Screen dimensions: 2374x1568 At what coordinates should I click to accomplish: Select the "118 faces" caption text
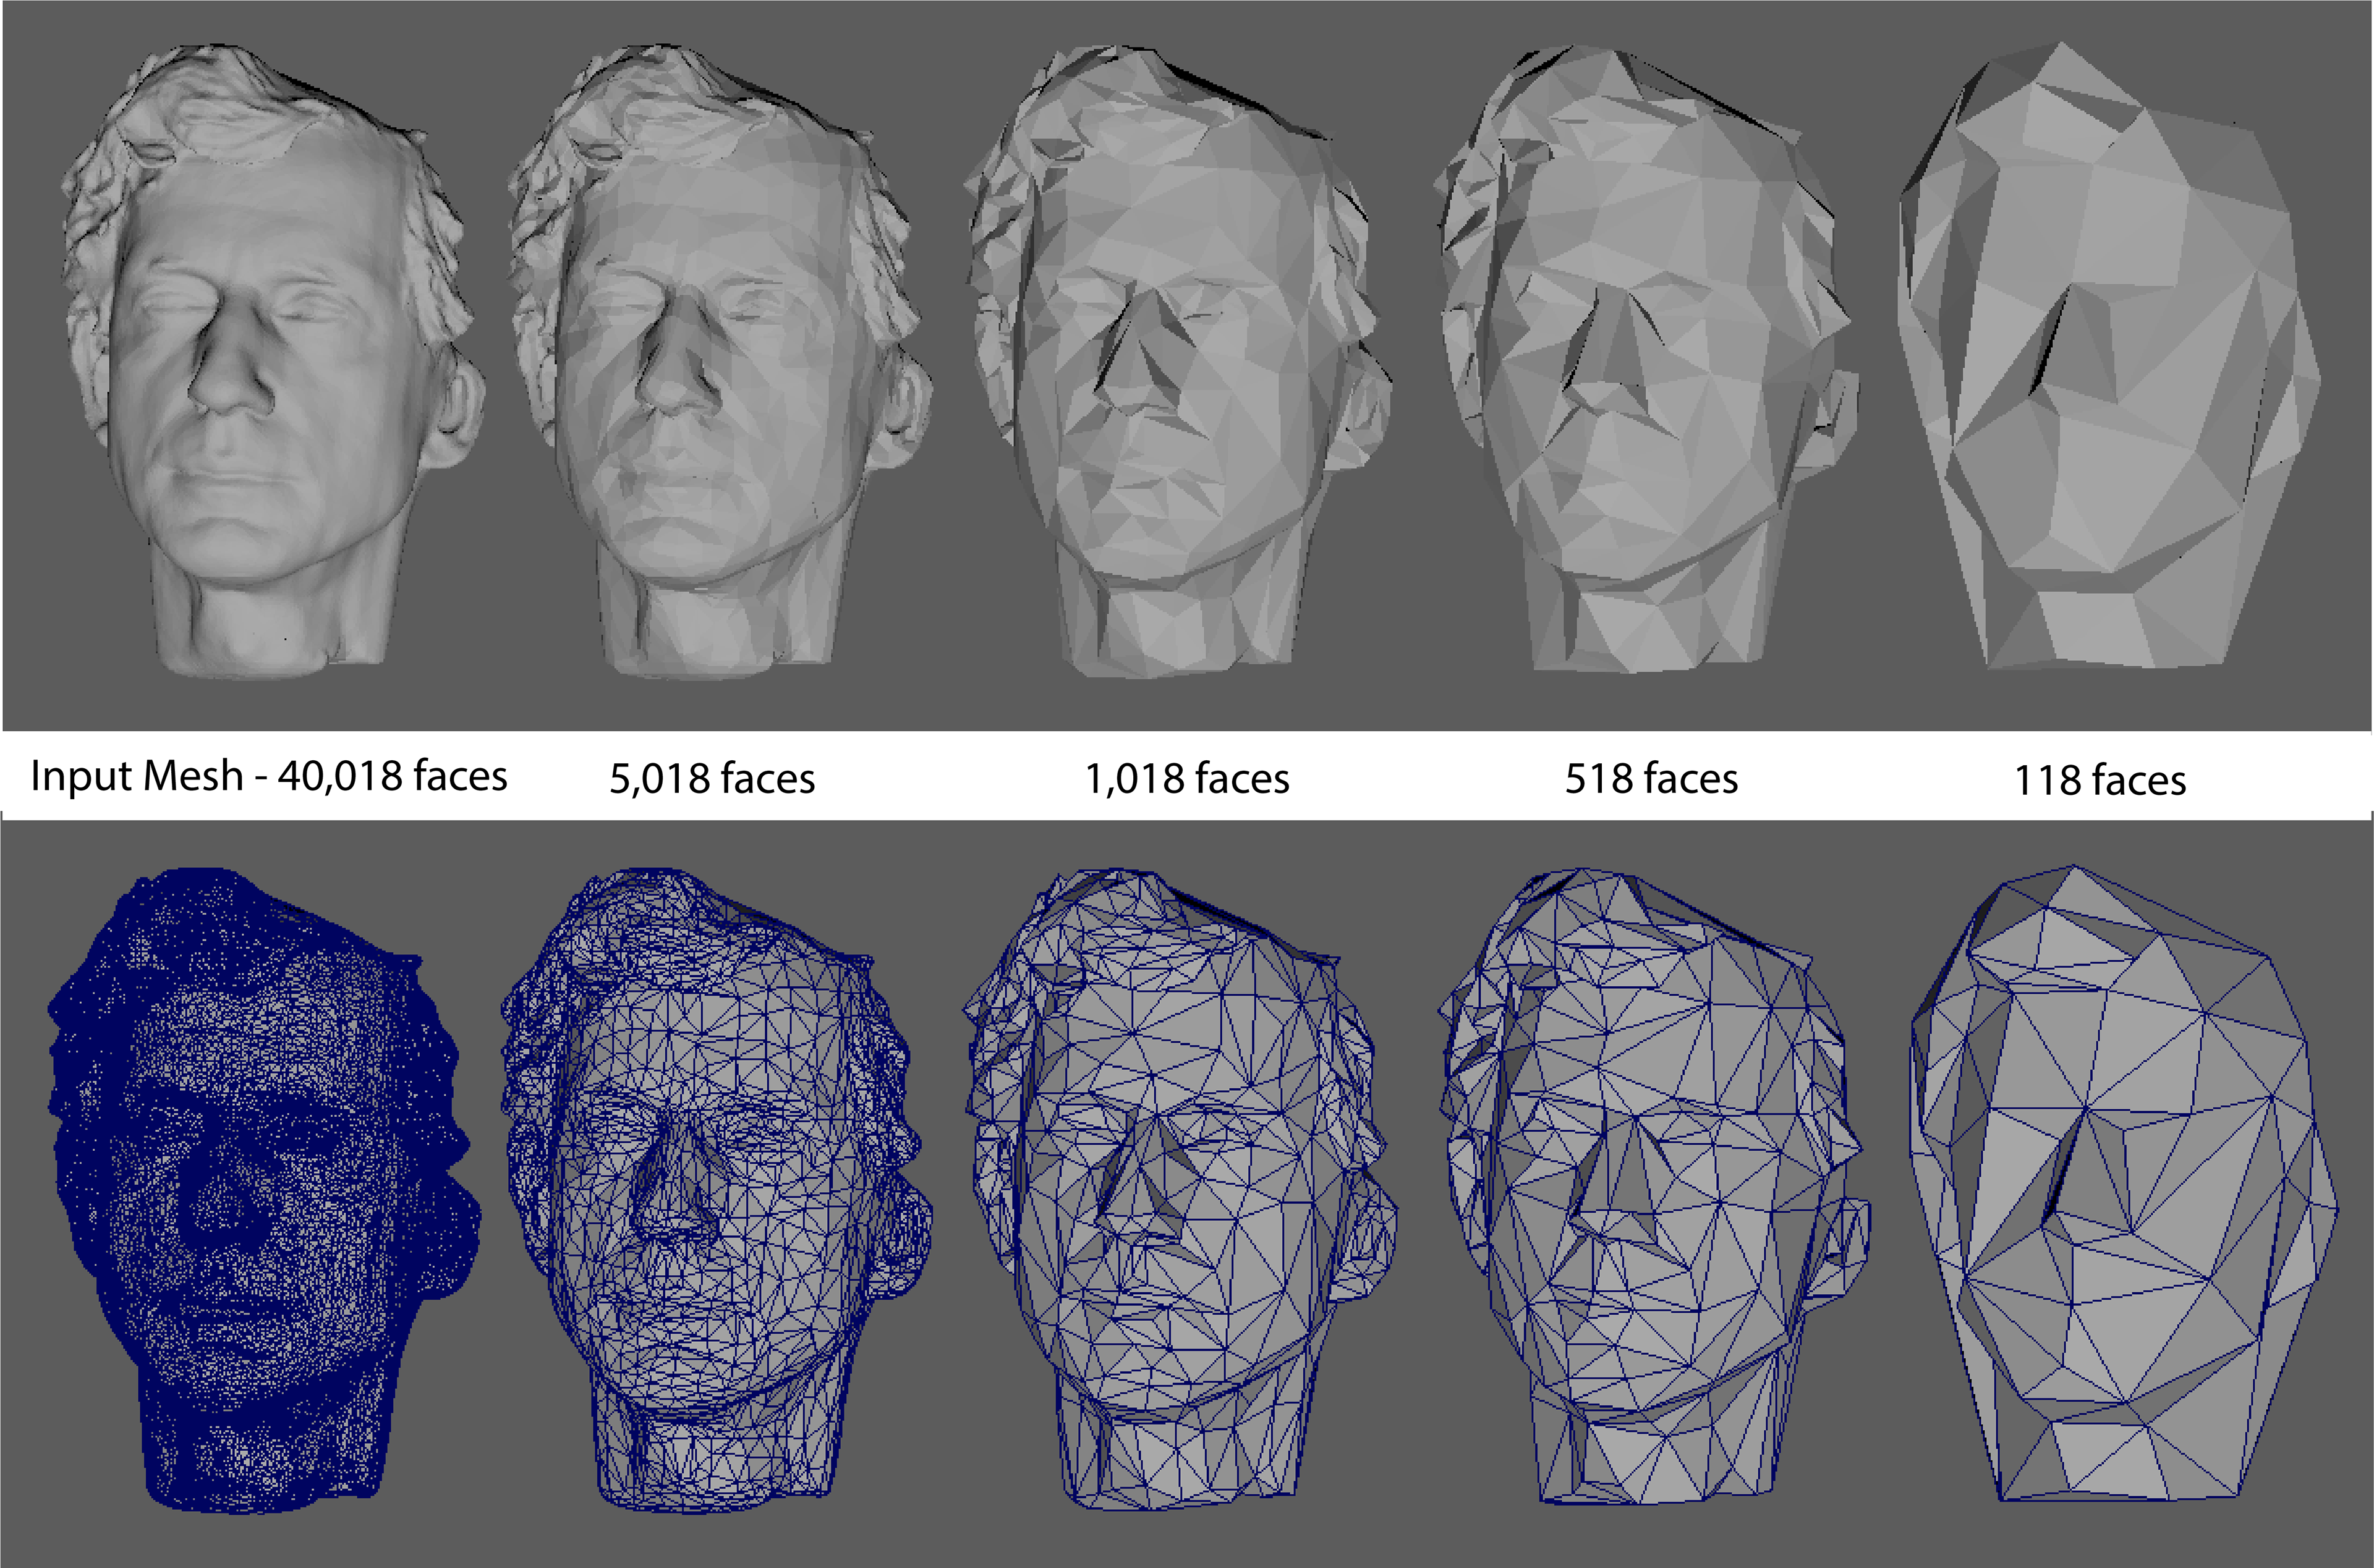[x=2100, y=780]
